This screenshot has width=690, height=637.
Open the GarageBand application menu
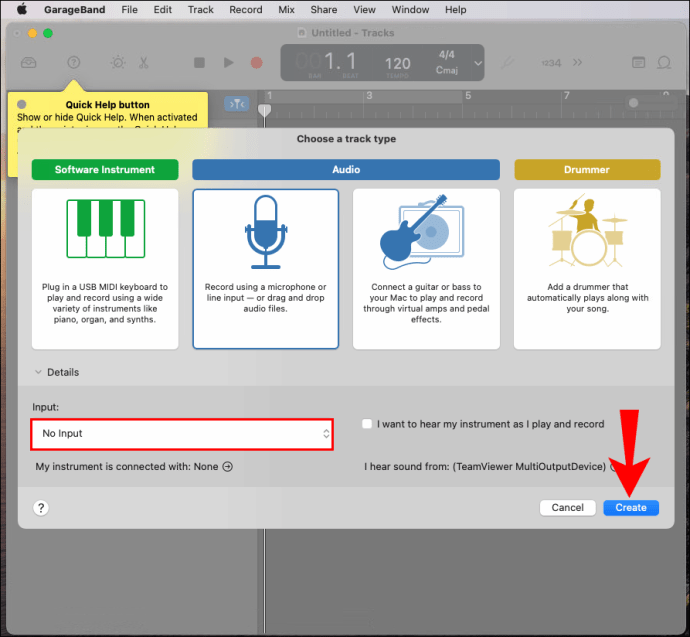74,10
